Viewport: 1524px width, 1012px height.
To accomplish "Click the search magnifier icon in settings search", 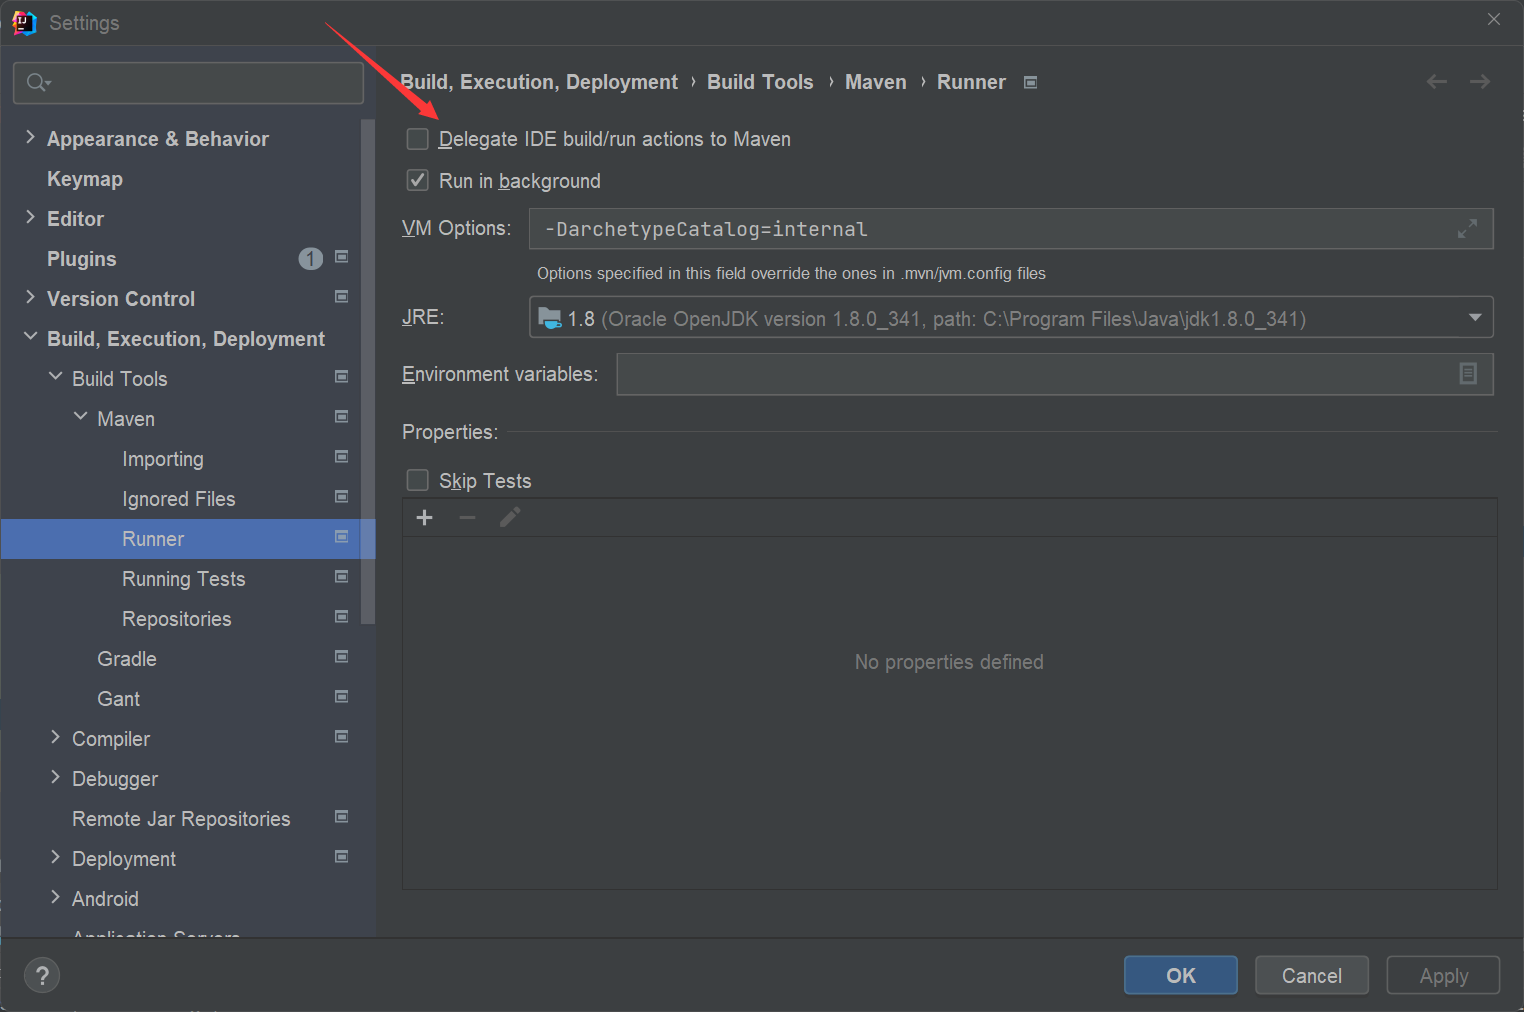I will pos(38,82).
